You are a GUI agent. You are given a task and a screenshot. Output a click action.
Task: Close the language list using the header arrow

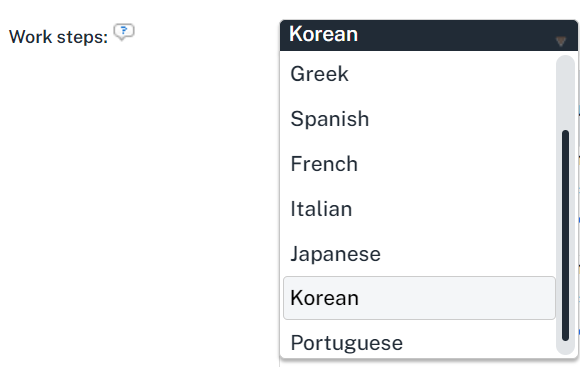pos(561,41)
